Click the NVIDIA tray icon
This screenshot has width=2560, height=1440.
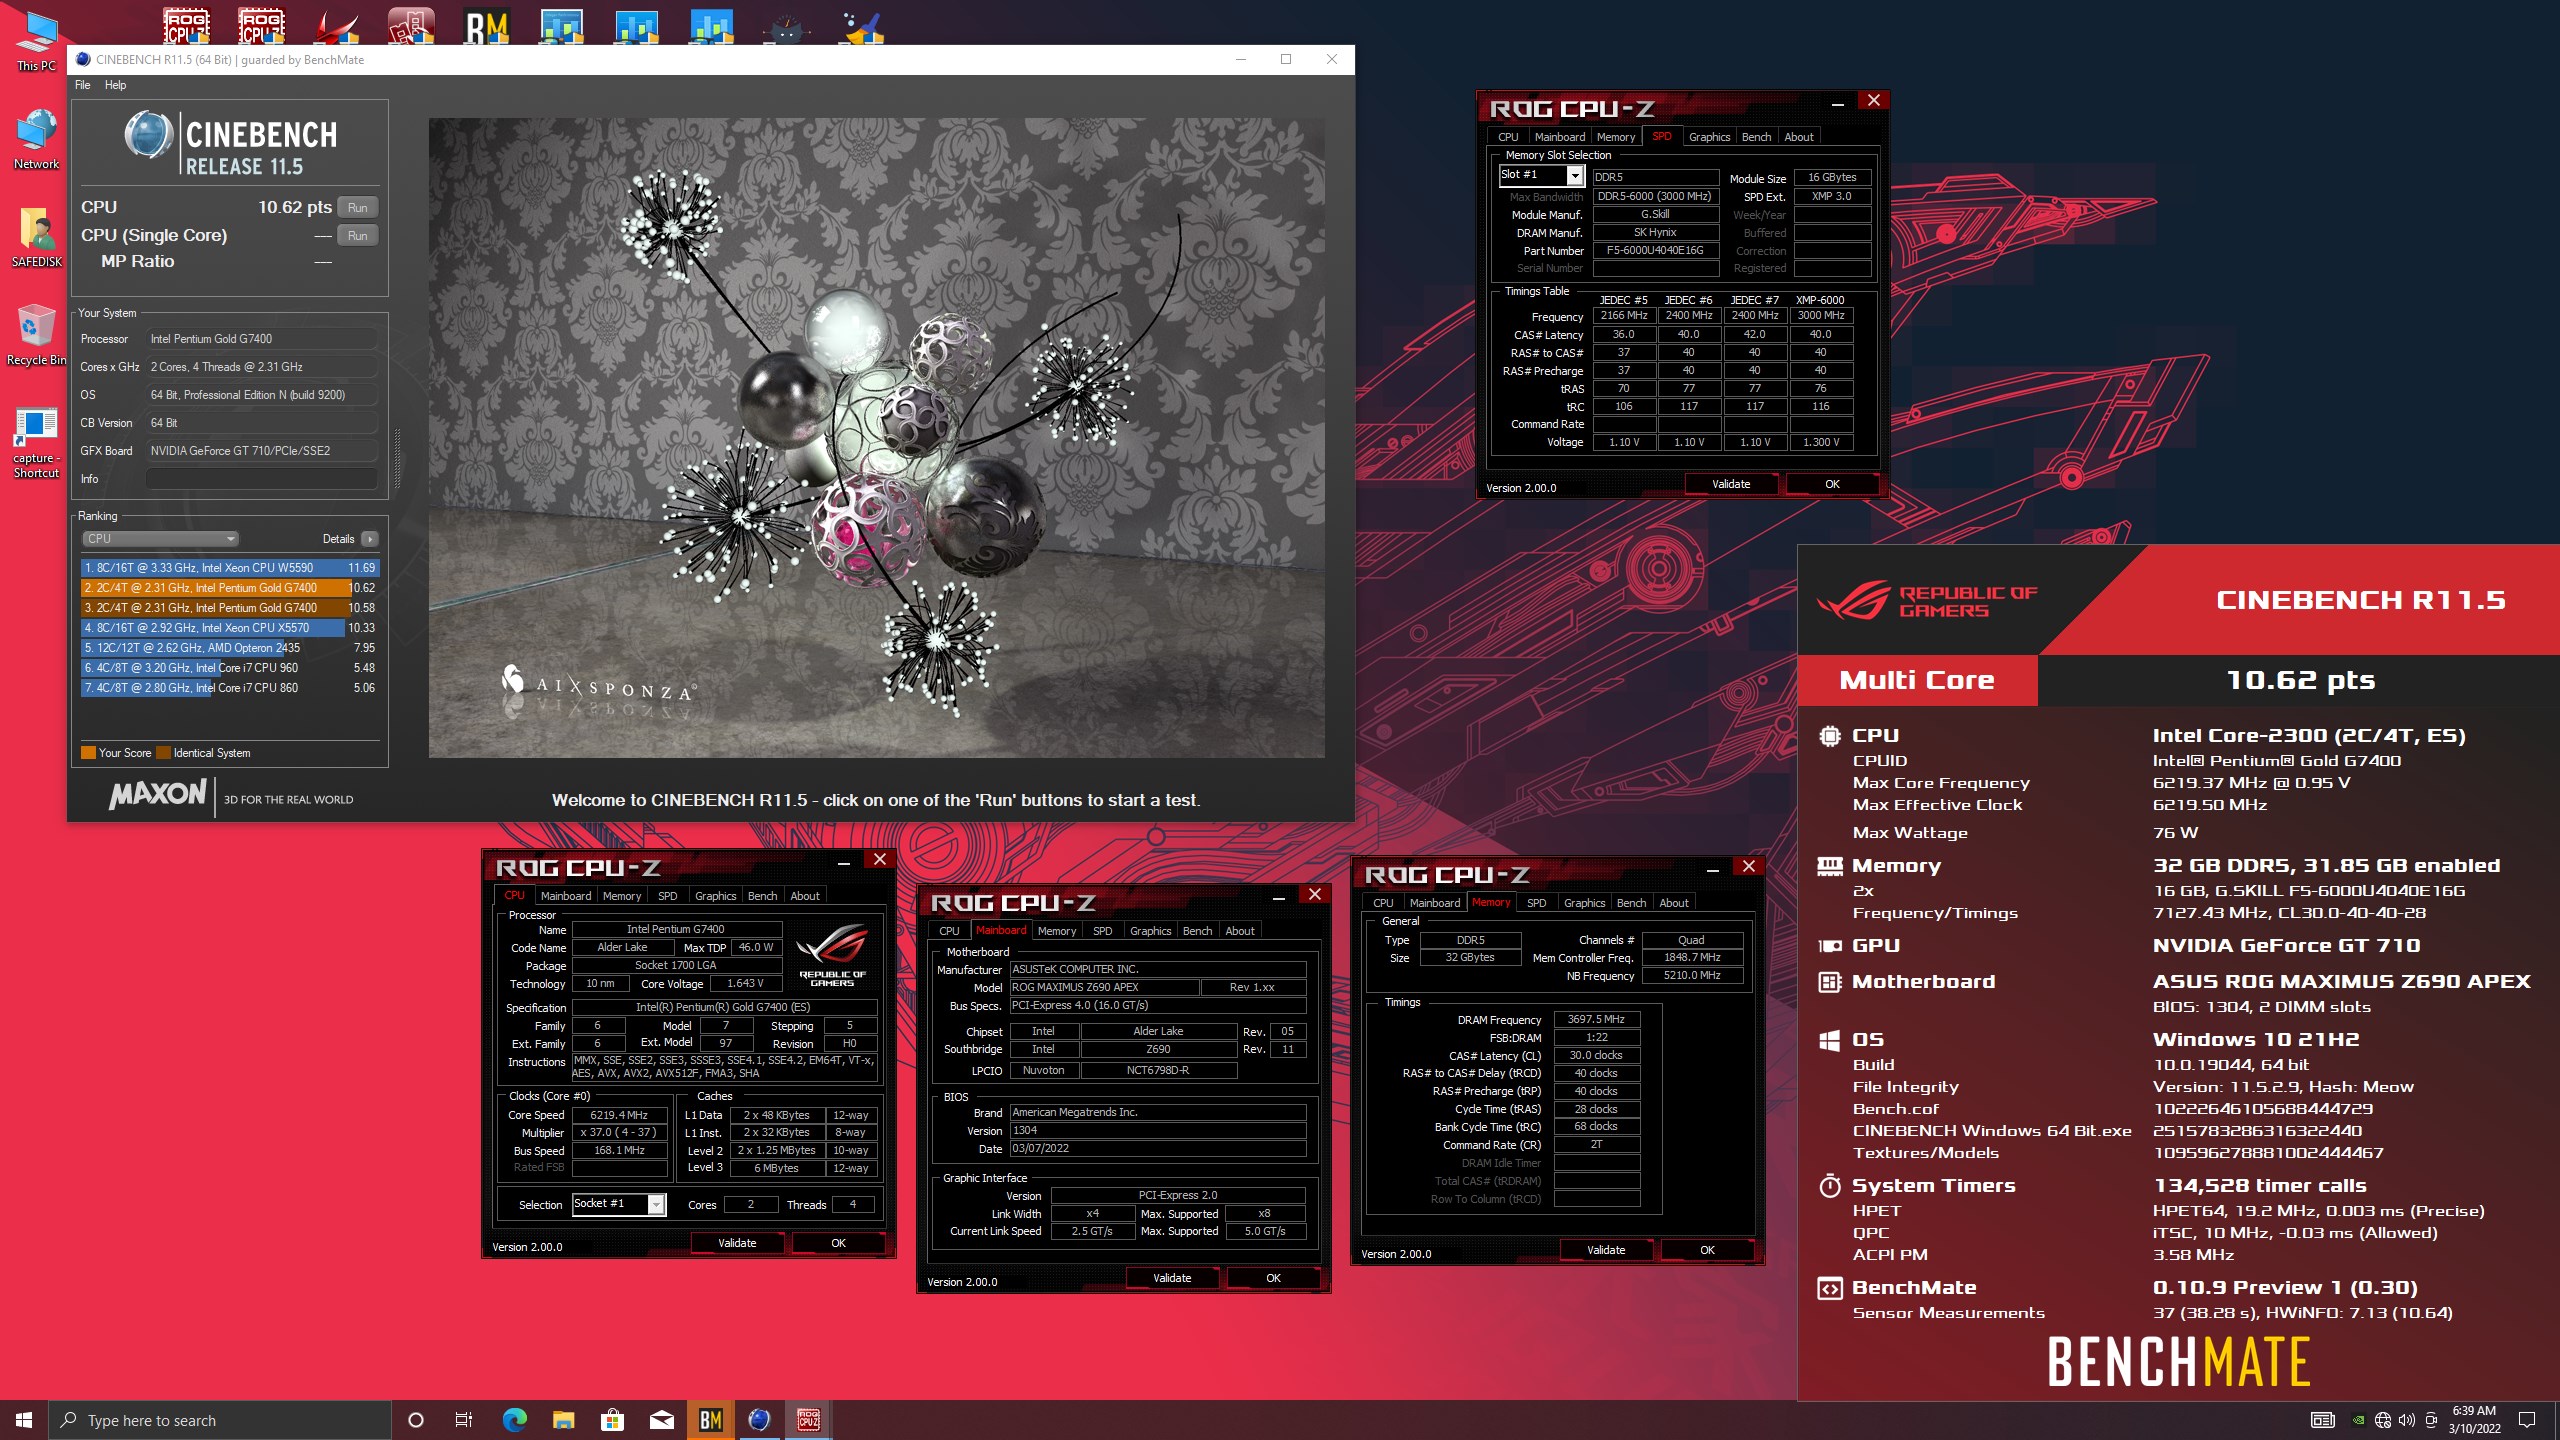click(2358, 1420)
